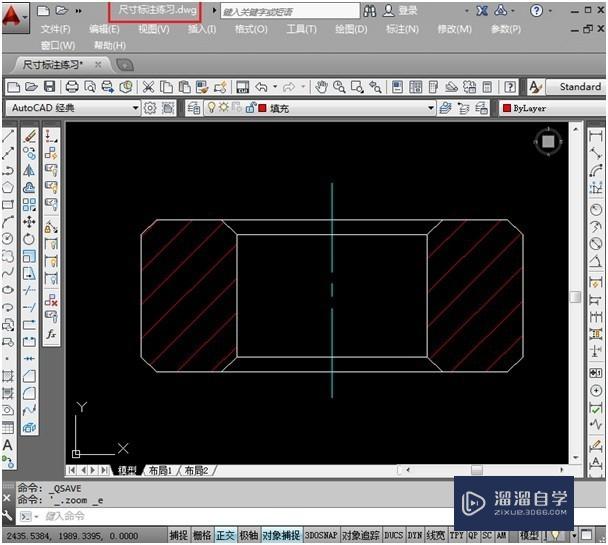608x545 pixels.
Task: Click the Undo arrow icon
Action: [x=262, y=87]
